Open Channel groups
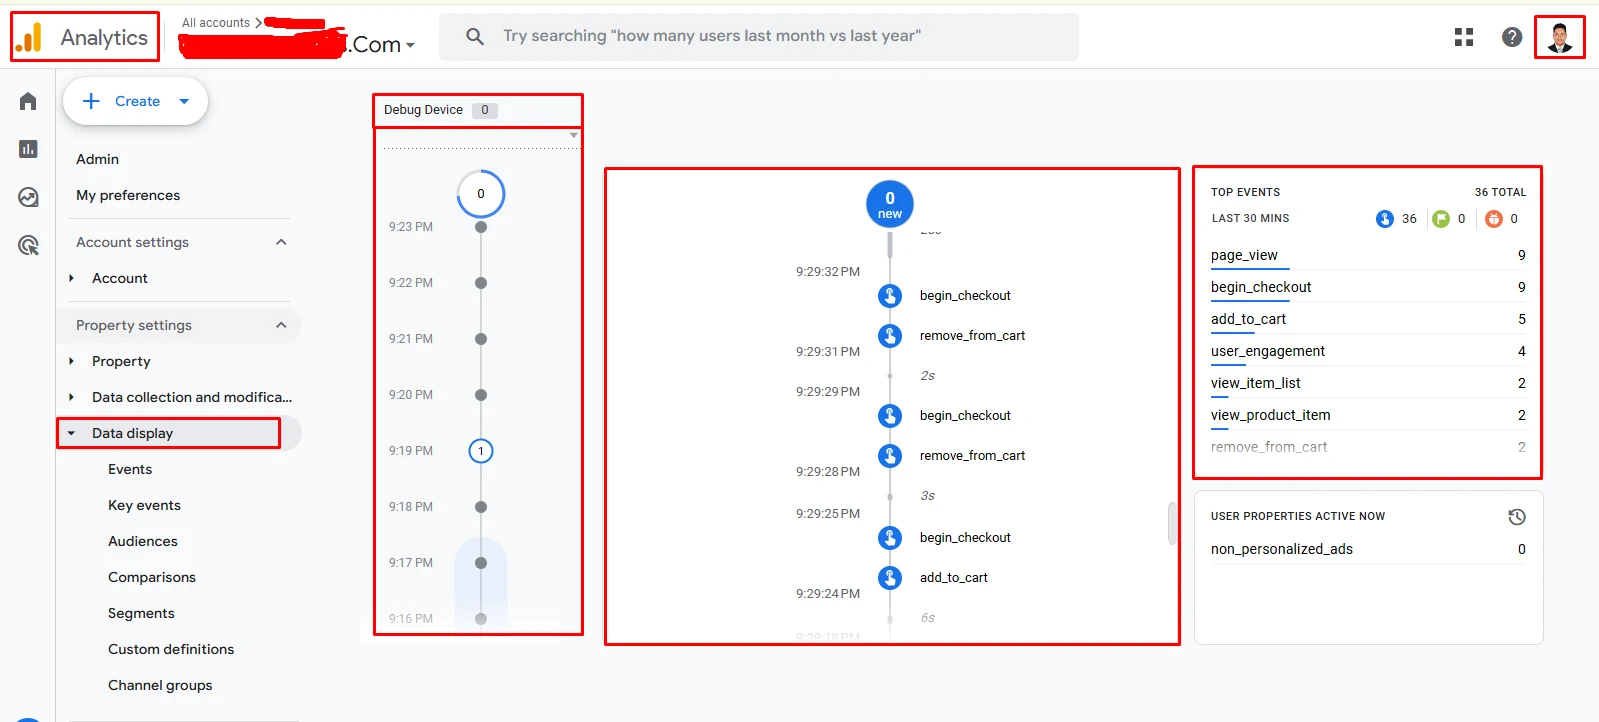The height and width of the screenshot is (722, 1599). tap(160, 685)
